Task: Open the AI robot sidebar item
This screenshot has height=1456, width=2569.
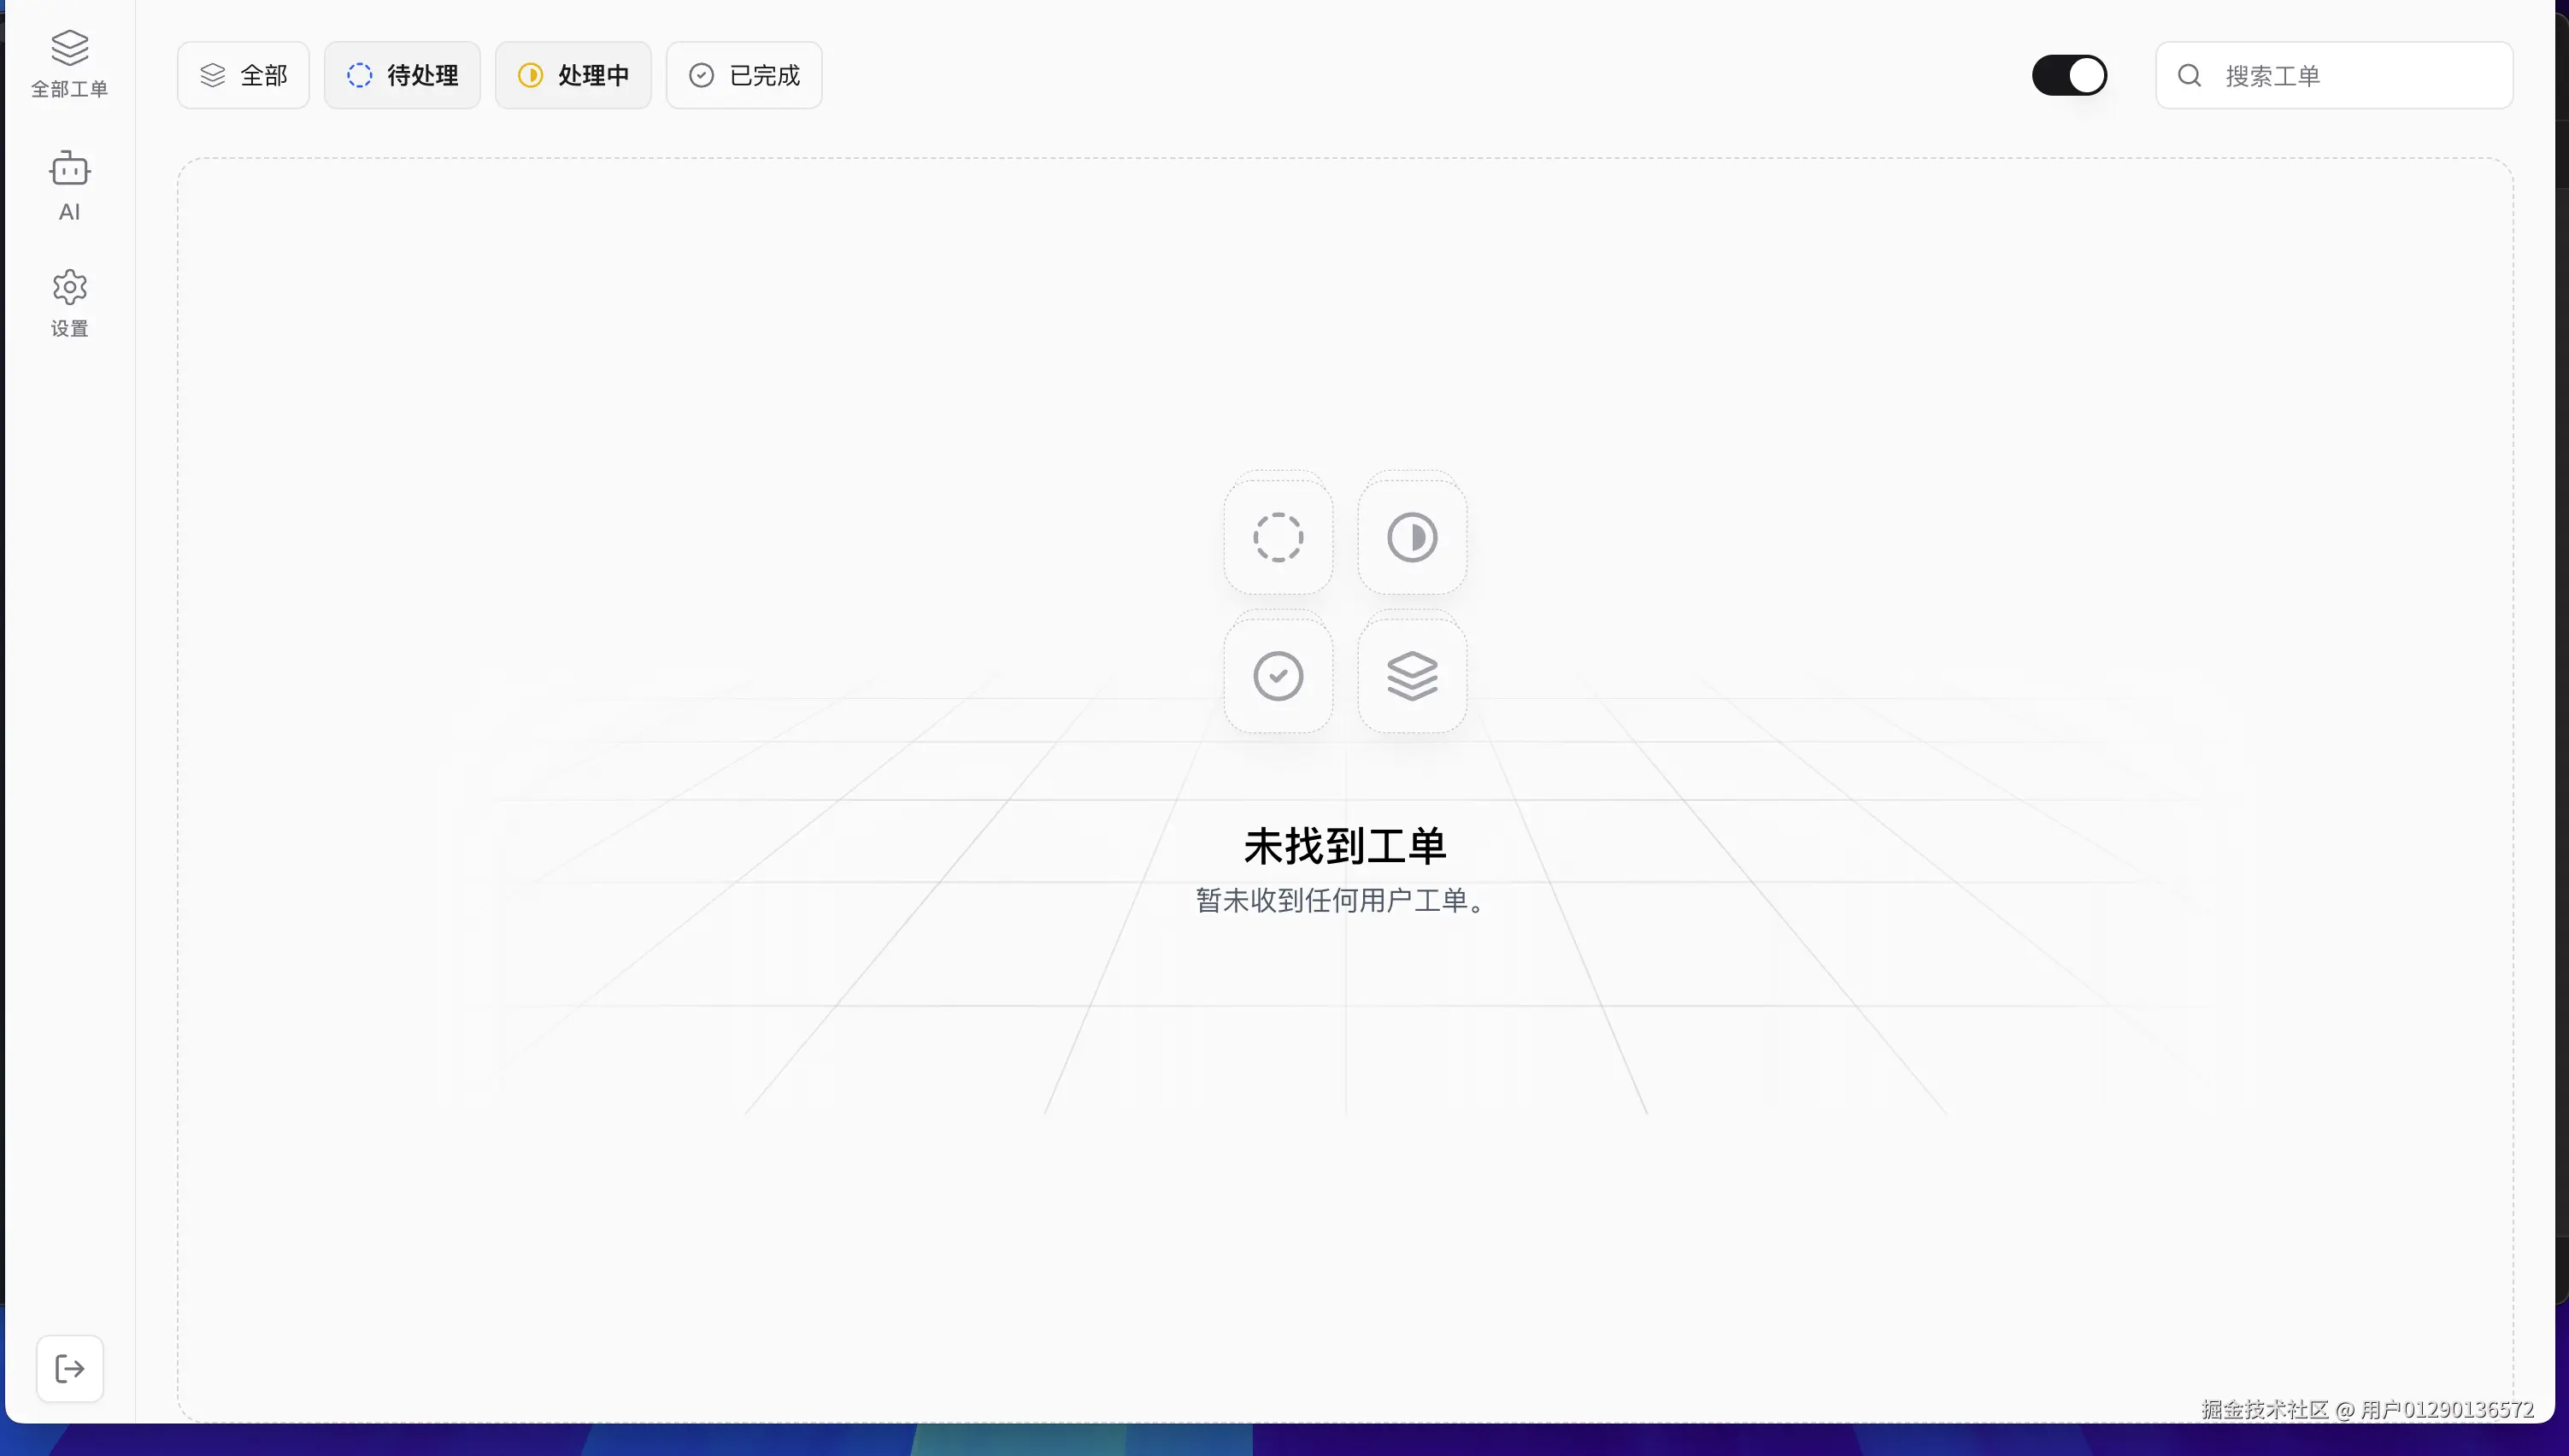Action: (x=69, y=185)
